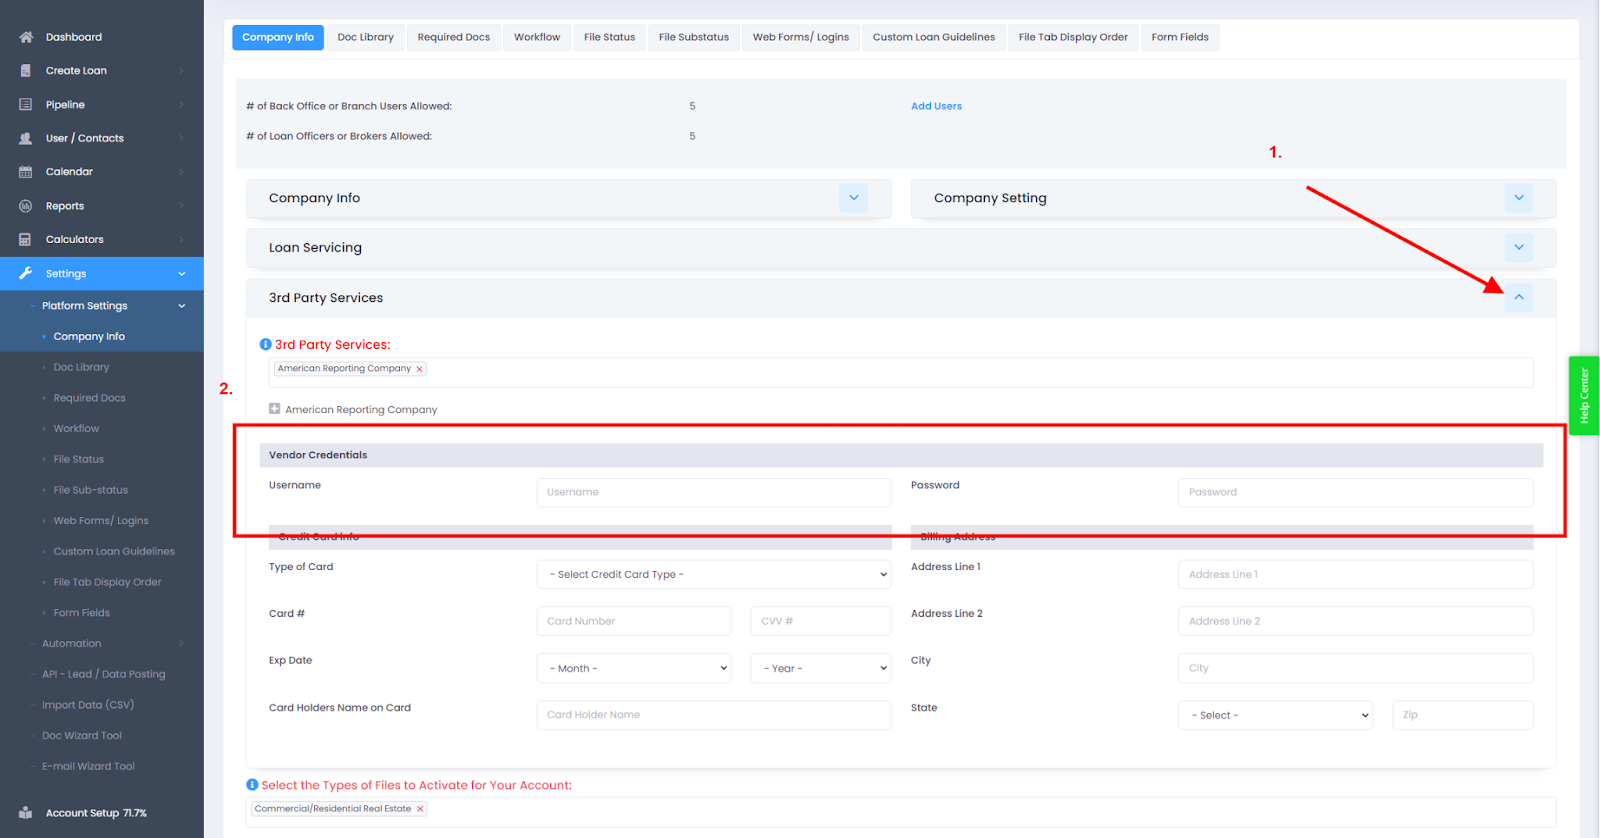The height and width of the screenshot is (838, 1600).
Task: Expand the Create Loan sidebar arrow
Action: 182,71
